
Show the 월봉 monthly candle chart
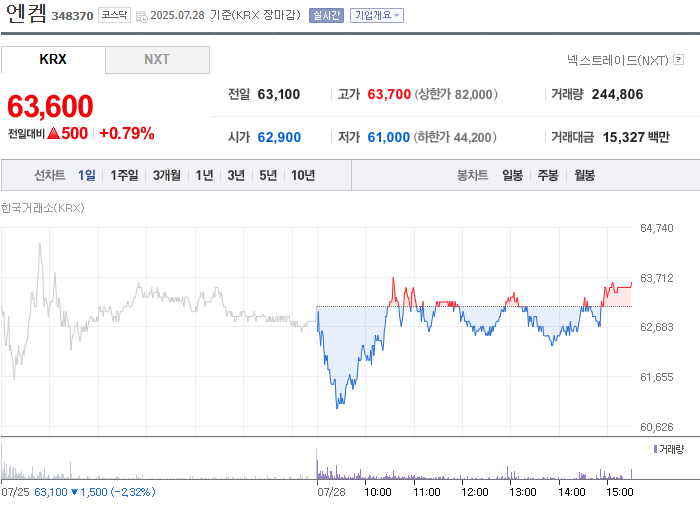click(x=584, y=175)
